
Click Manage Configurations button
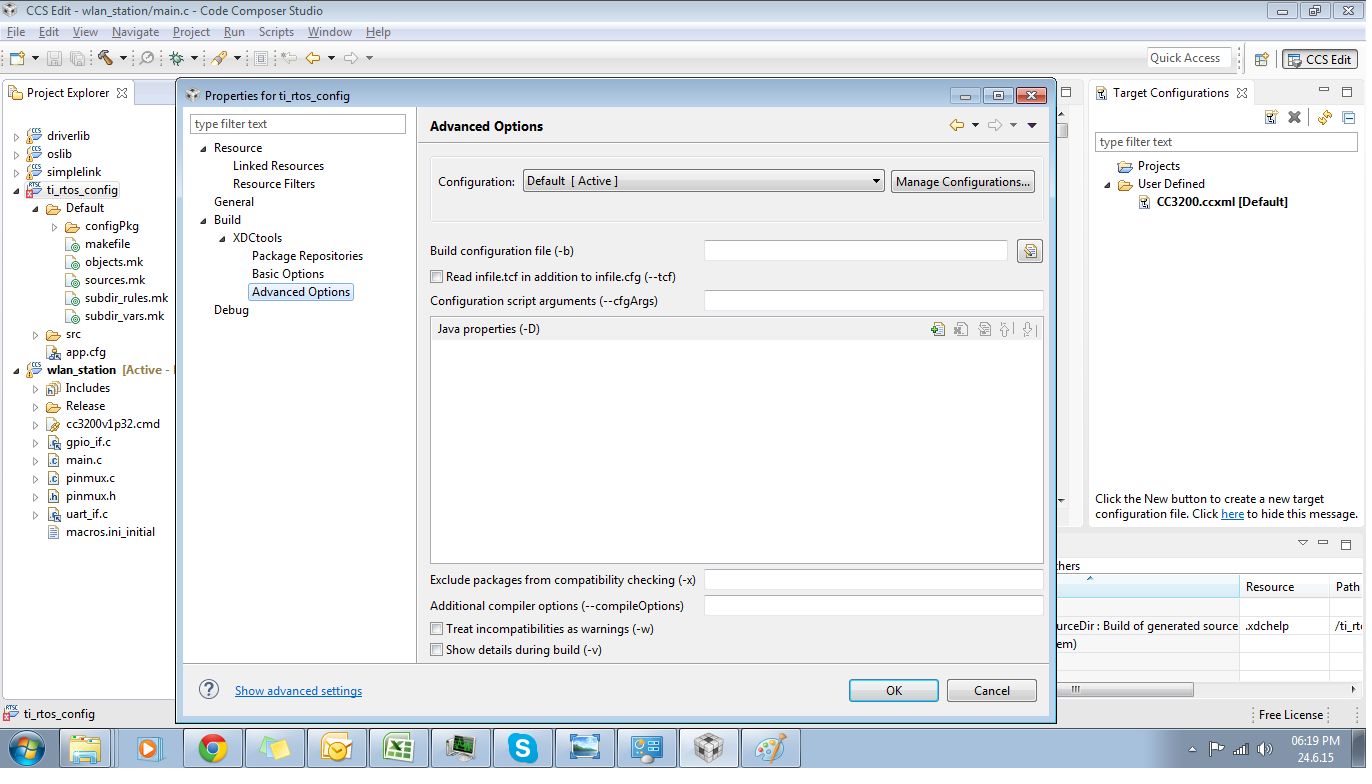click(x=963, y=182)
